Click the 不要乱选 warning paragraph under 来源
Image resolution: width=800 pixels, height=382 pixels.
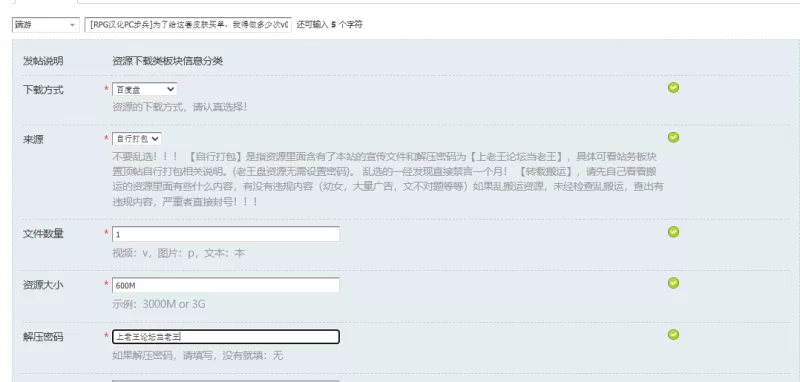point(388,179)
